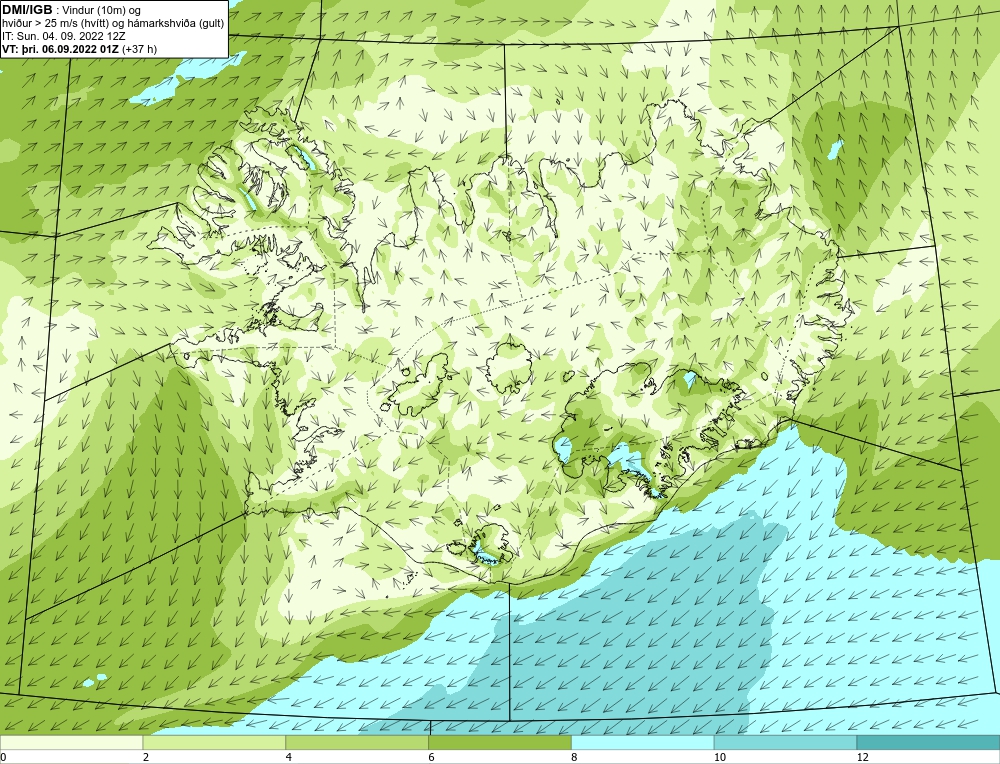Click the 2–4 m/s light green legend swatch
Viewport: 1000px width, 764px height.
point(214,742)
